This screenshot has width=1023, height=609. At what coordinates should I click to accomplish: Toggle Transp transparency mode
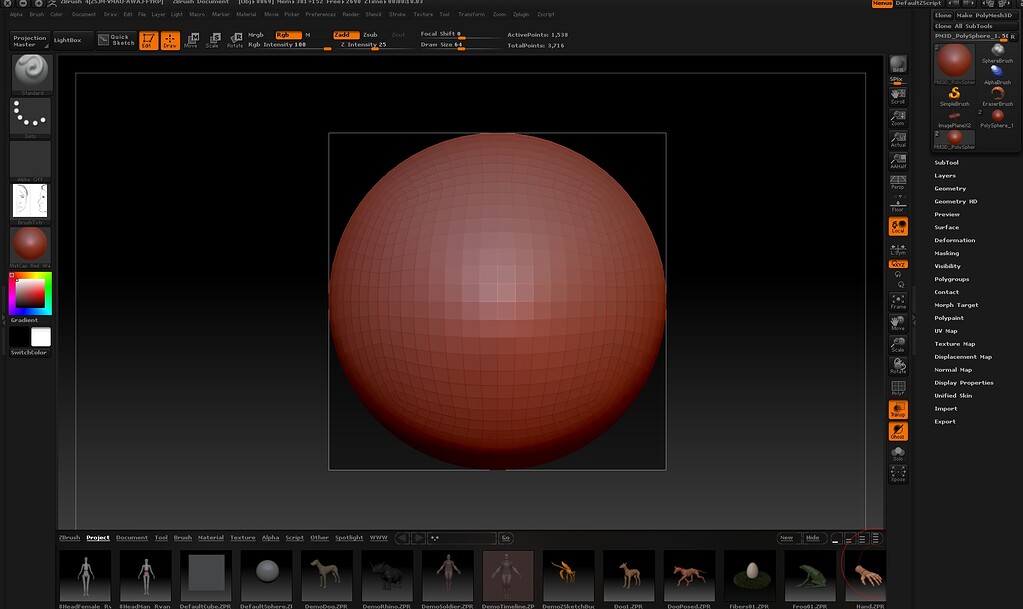tap(898, 411)
